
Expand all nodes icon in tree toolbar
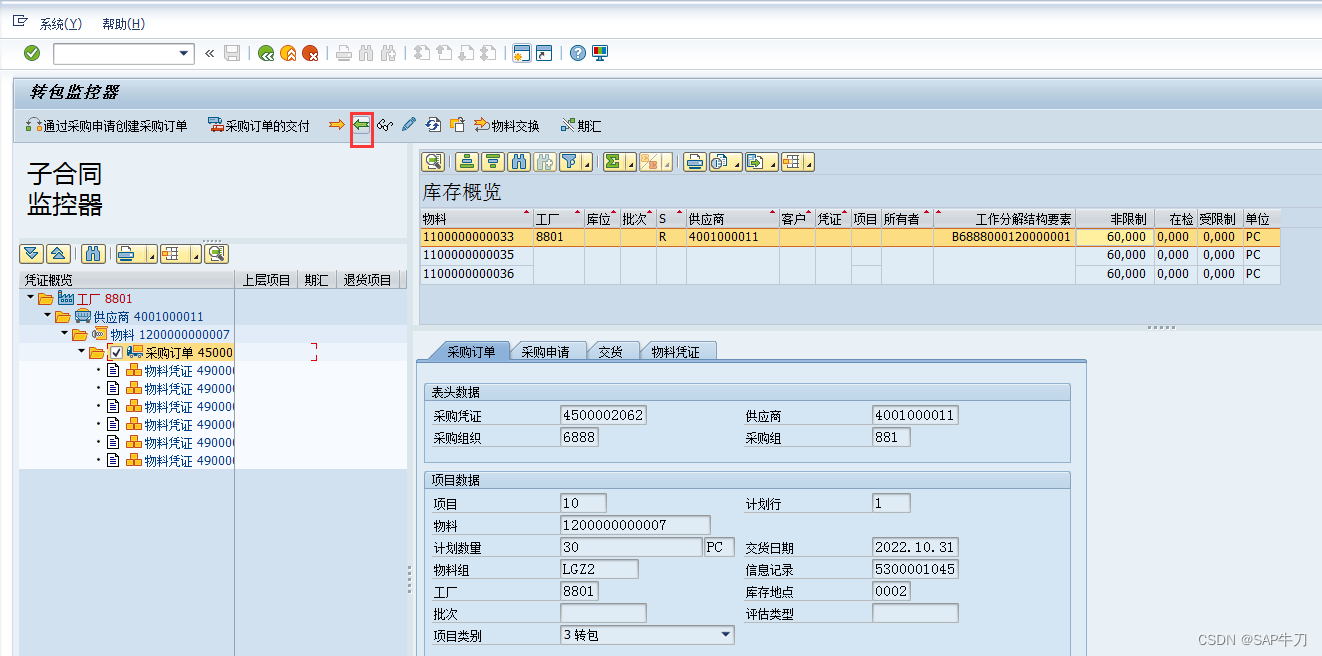[x=31, y=254]
